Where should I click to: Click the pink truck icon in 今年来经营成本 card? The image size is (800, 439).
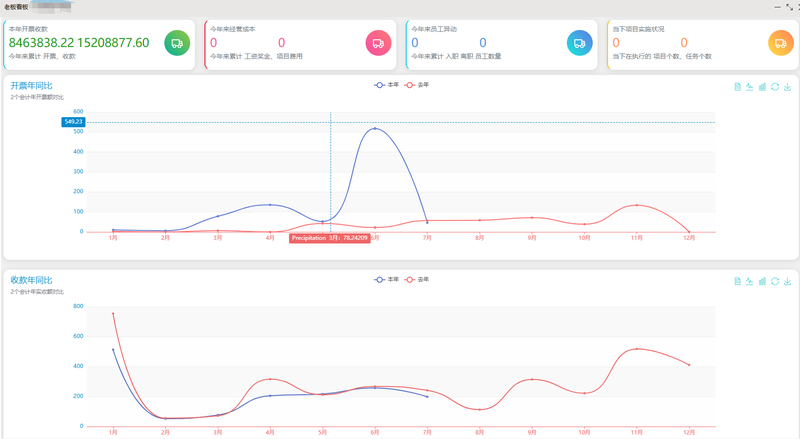(378, 43)
